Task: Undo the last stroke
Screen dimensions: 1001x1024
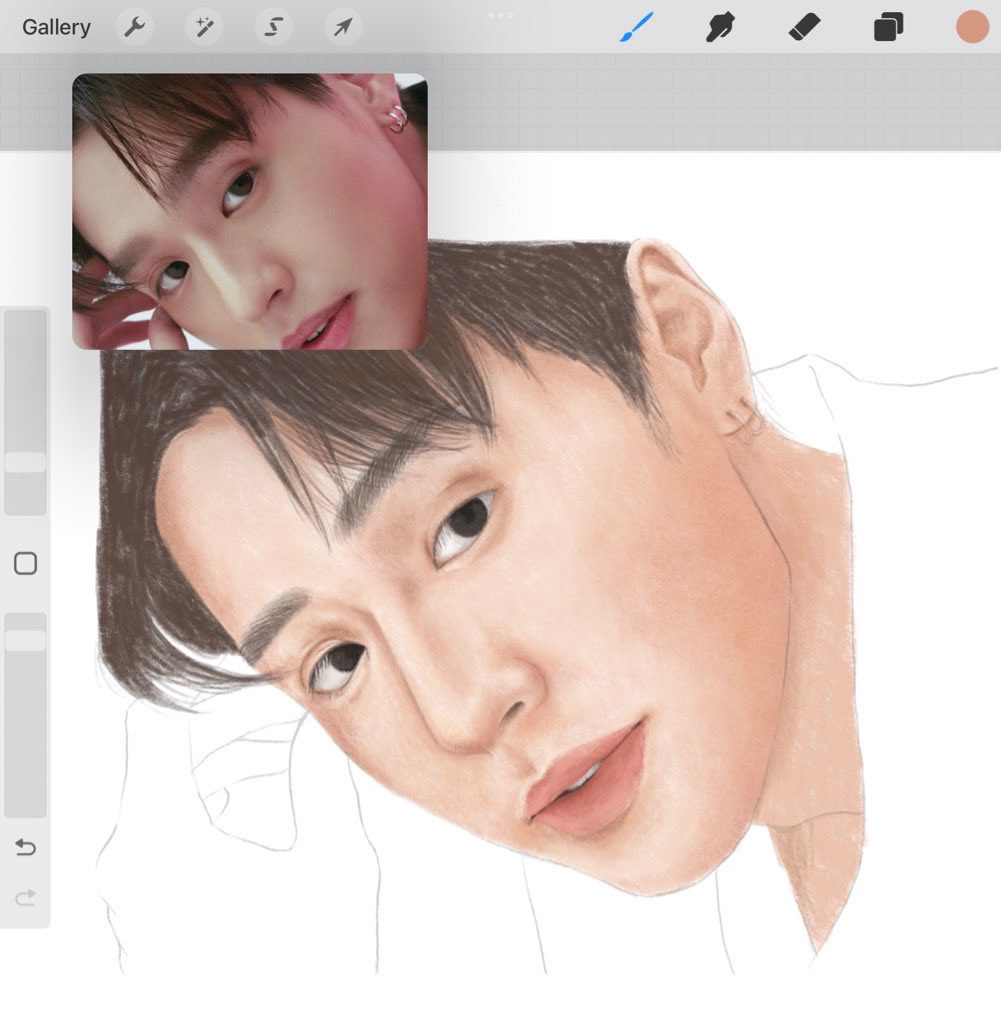Action: point(25,847)
